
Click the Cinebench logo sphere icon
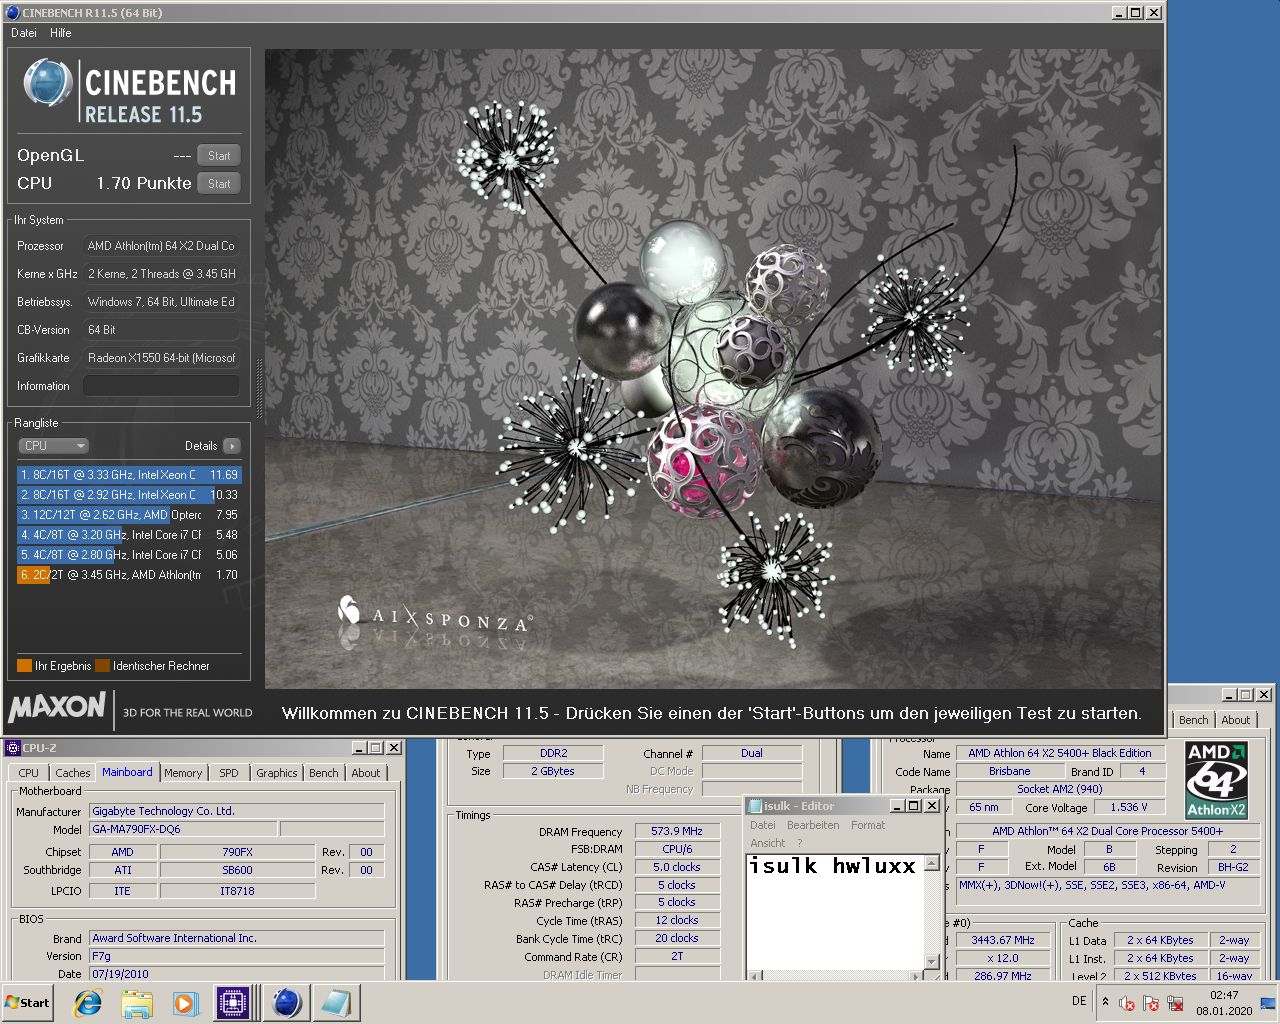pyautogui.click(x=47, y=84)
